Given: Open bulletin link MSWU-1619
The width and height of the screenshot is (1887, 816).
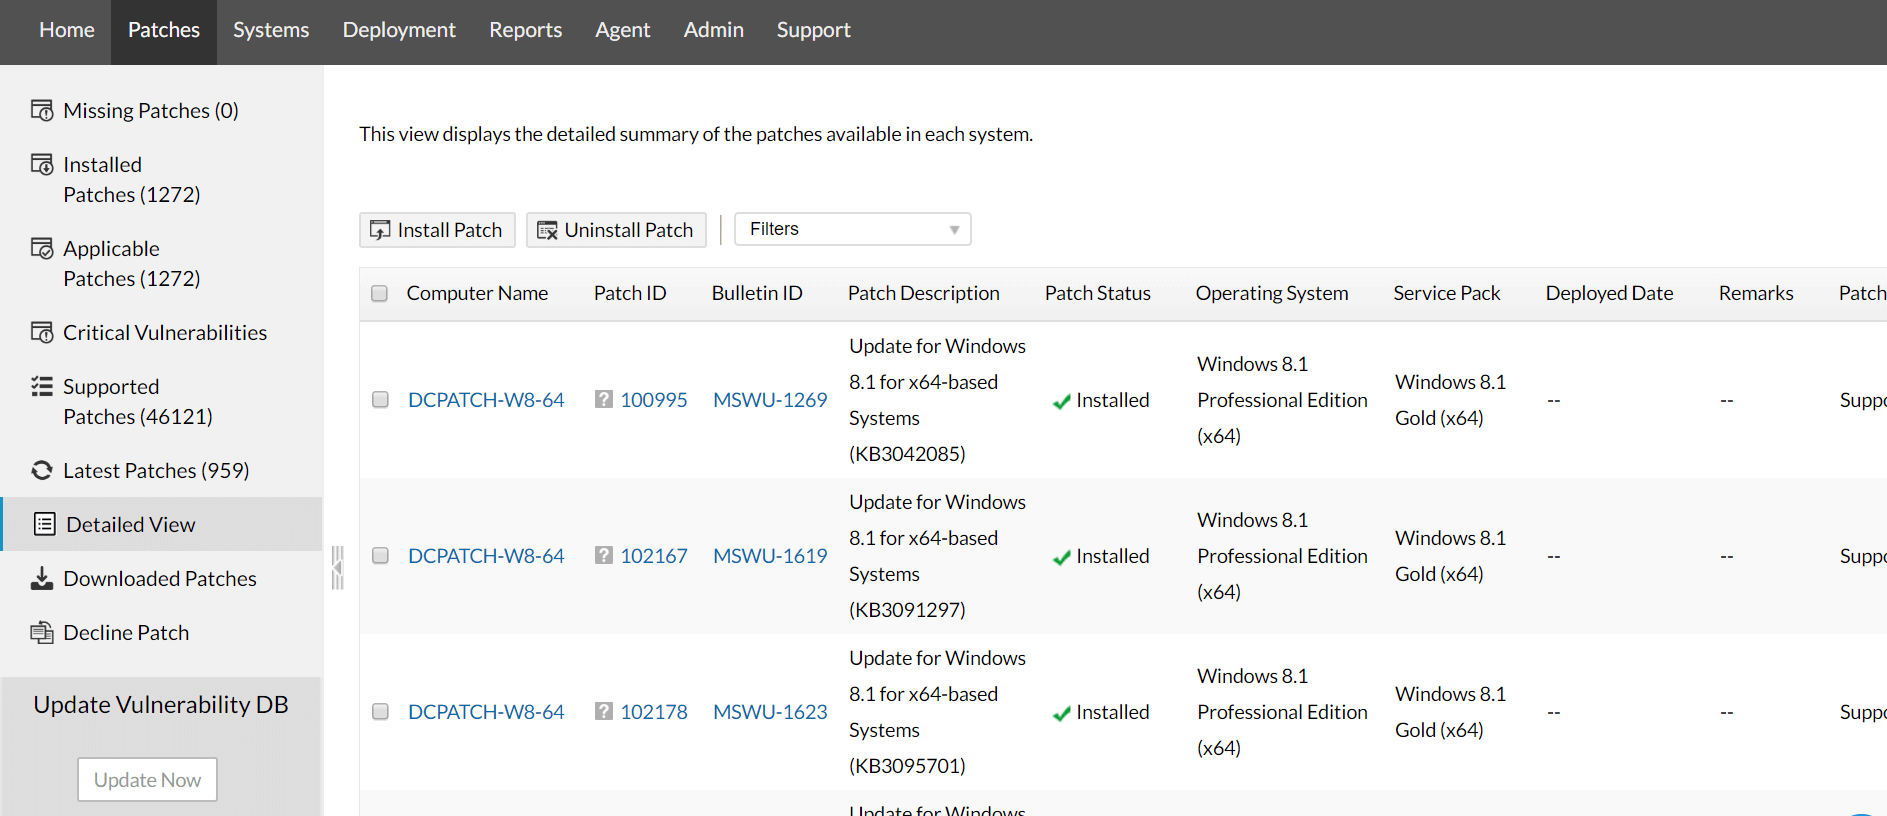Looking at the screenshot, I should point(770,555).
